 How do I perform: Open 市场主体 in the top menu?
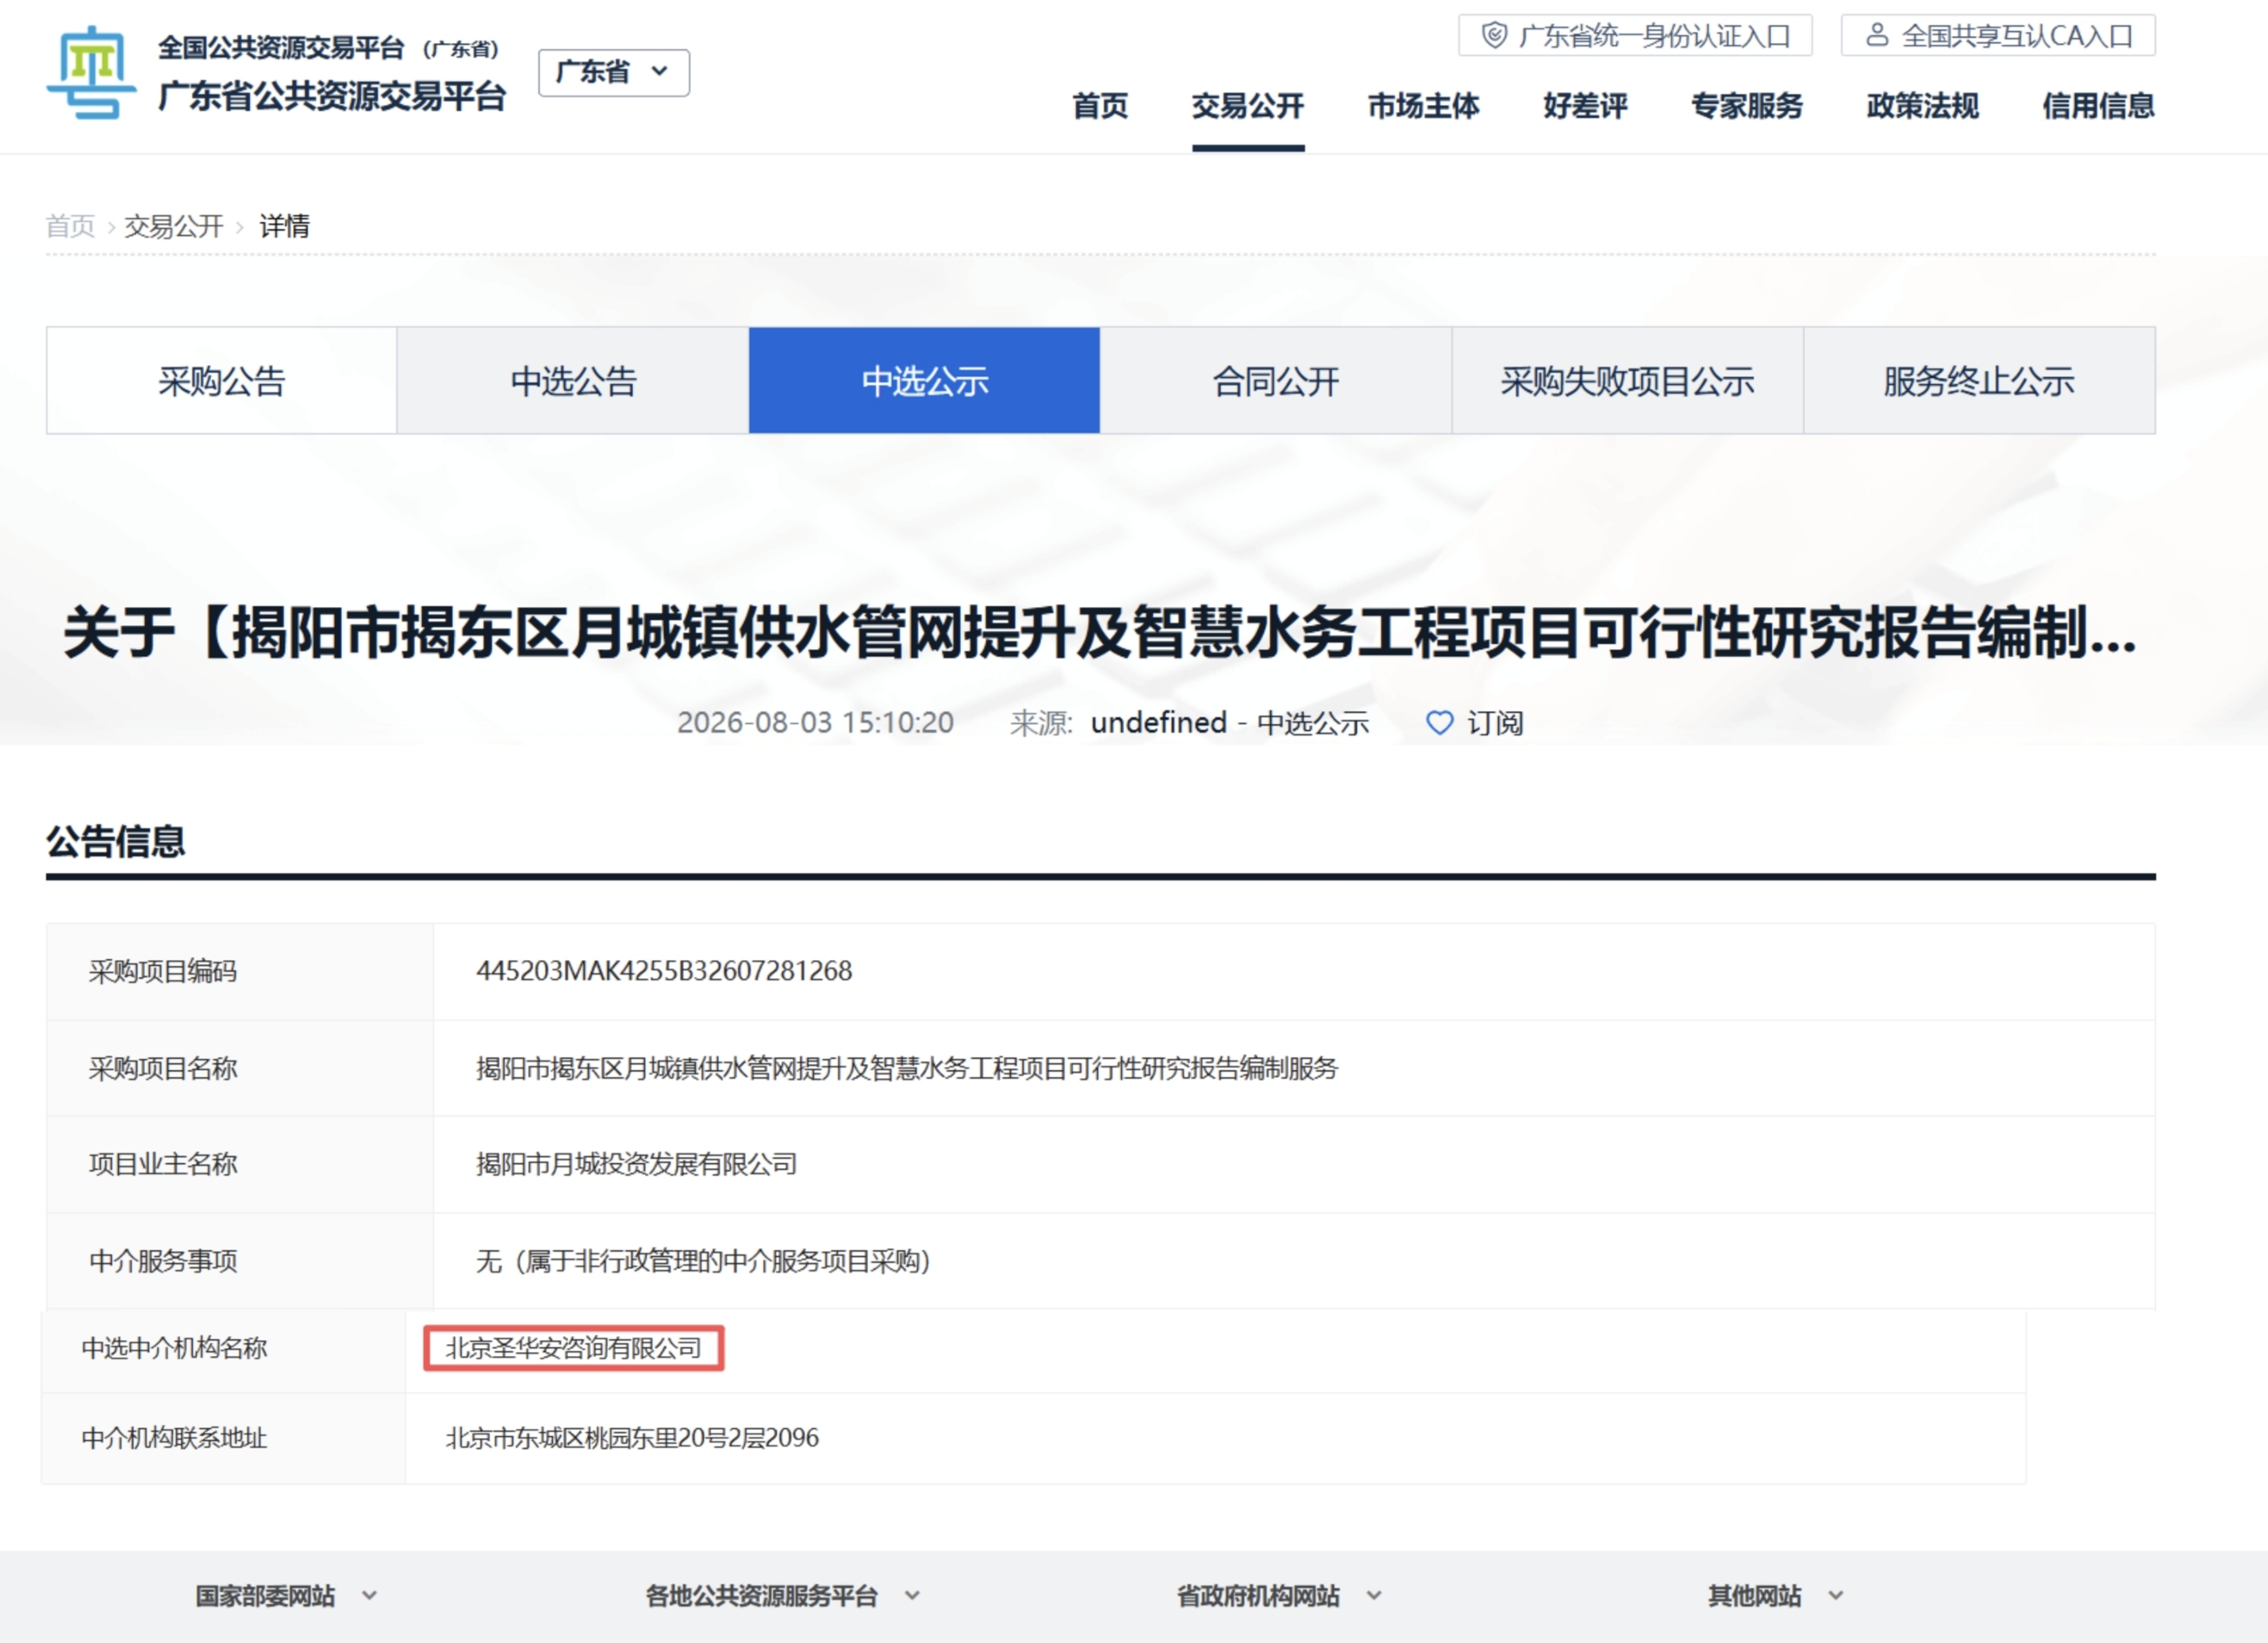click(1423, 105)
